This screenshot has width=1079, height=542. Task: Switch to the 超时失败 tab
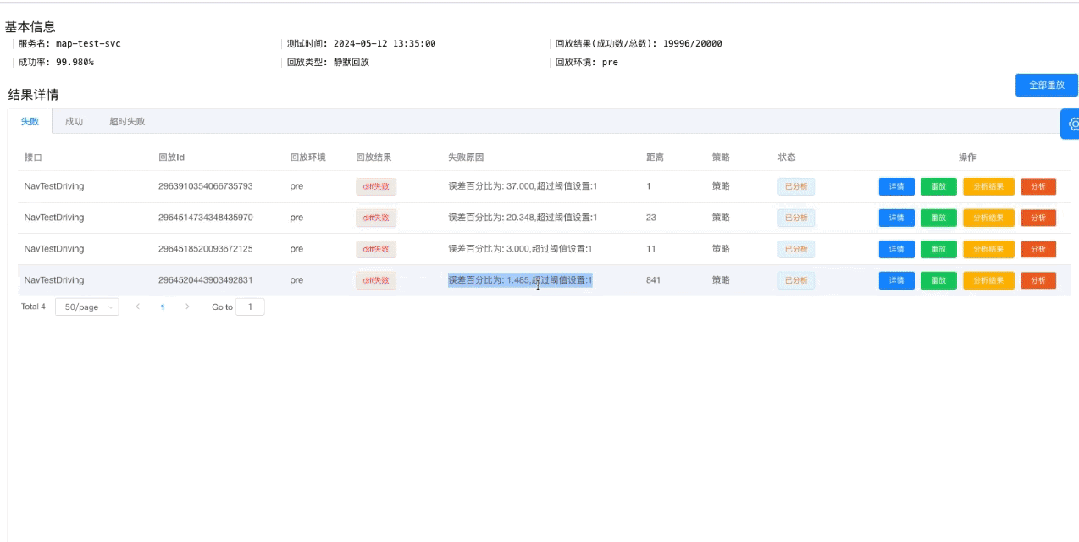(x=127, y=121)
